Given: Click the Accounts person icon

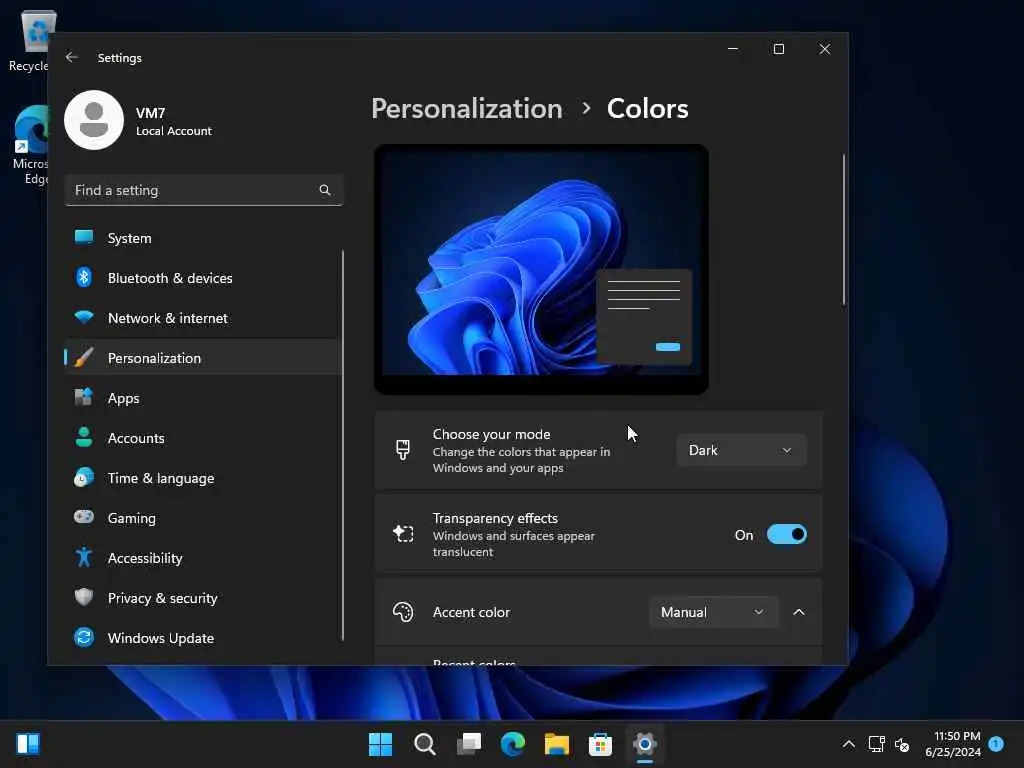Looking at the screenshot, I should click(84, 438).
